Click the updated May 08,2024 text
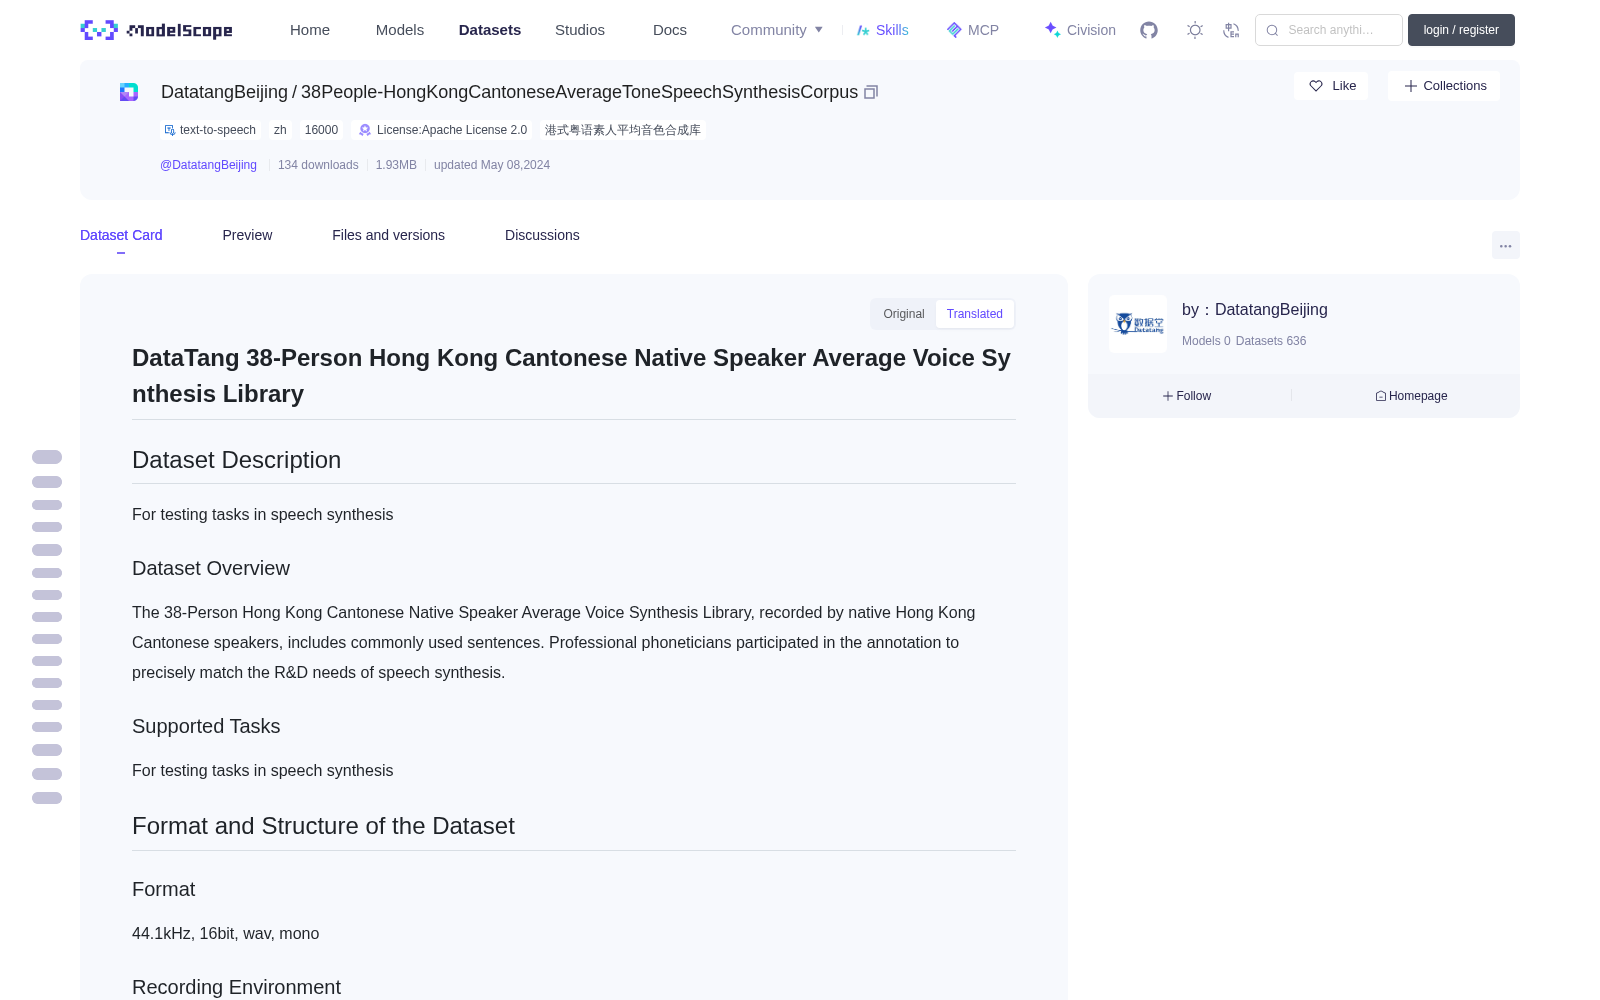This screenshot has height=1000, width=1600. point(492,165)
